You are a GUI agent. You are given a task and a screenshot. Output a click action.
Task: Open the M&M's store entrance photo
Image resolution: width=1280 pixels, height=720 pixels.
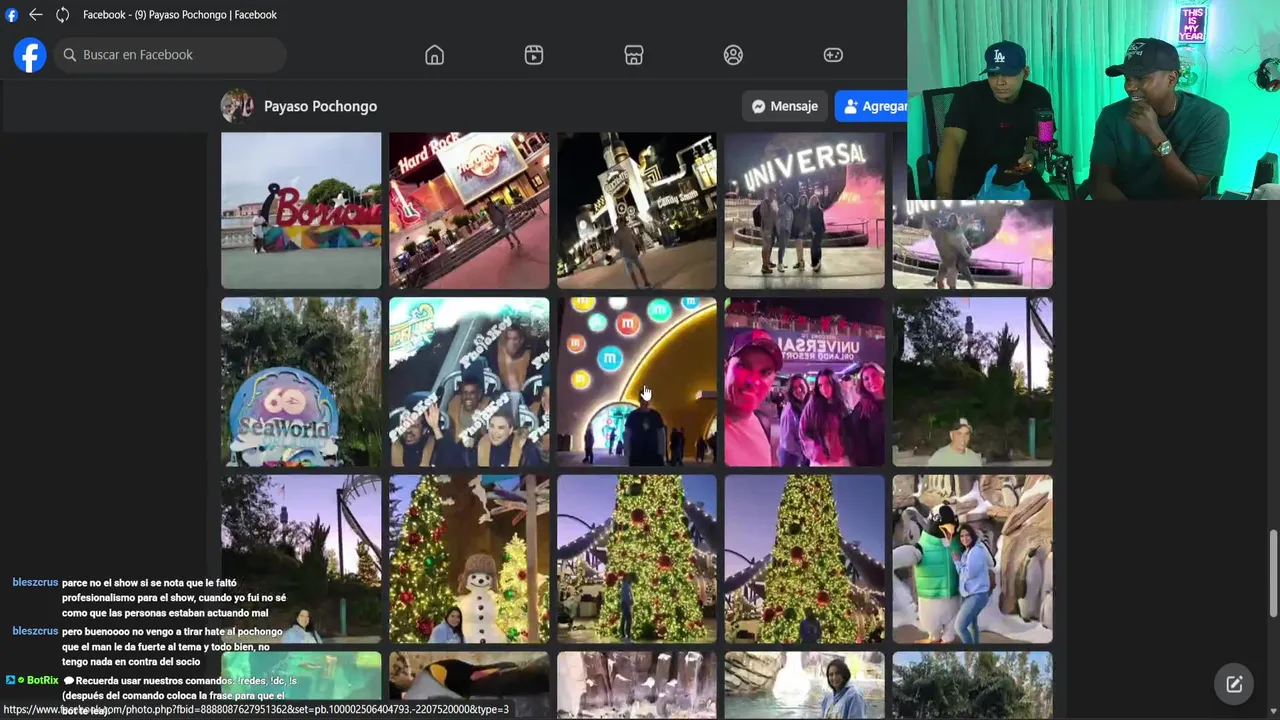(637, 382)
